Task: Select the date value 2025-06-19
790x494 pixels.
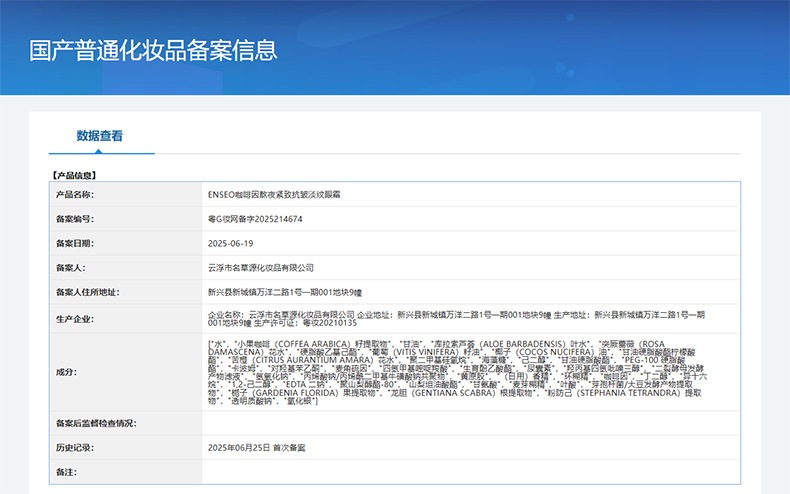Action: (x=230, y=243)
